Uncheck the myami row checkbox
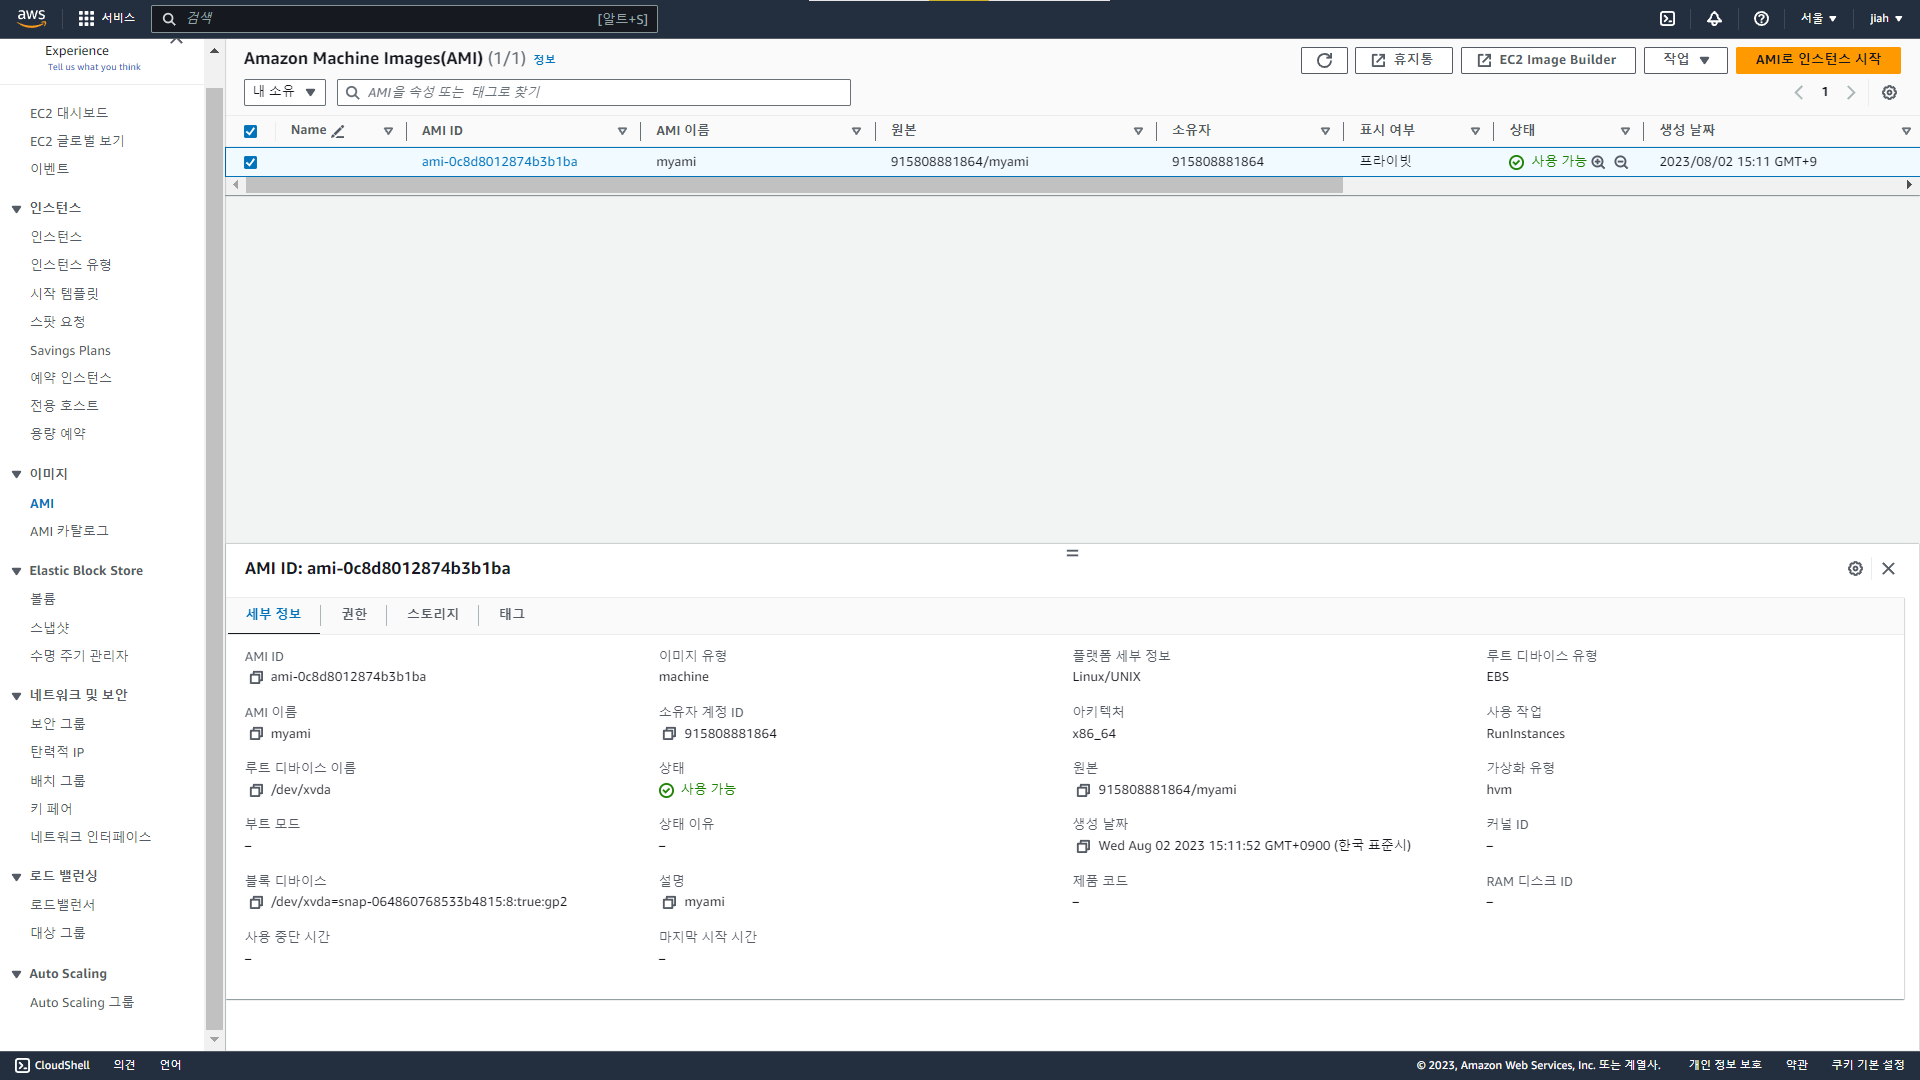 (x=250, y=162)
